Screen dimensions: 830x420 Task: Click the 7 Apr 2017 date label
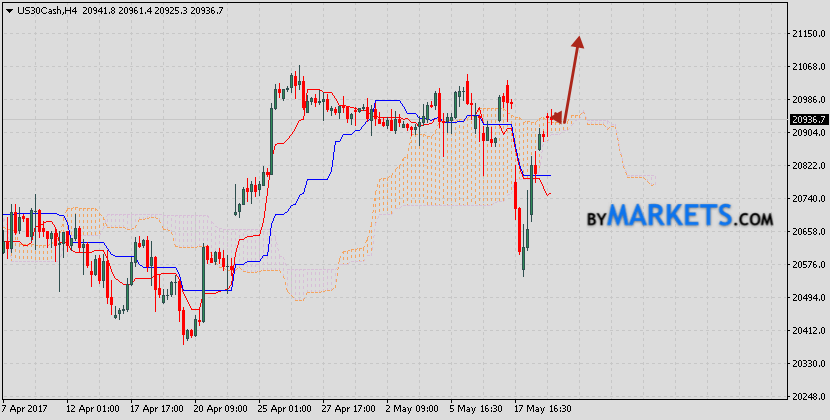[x=27, y=410]
